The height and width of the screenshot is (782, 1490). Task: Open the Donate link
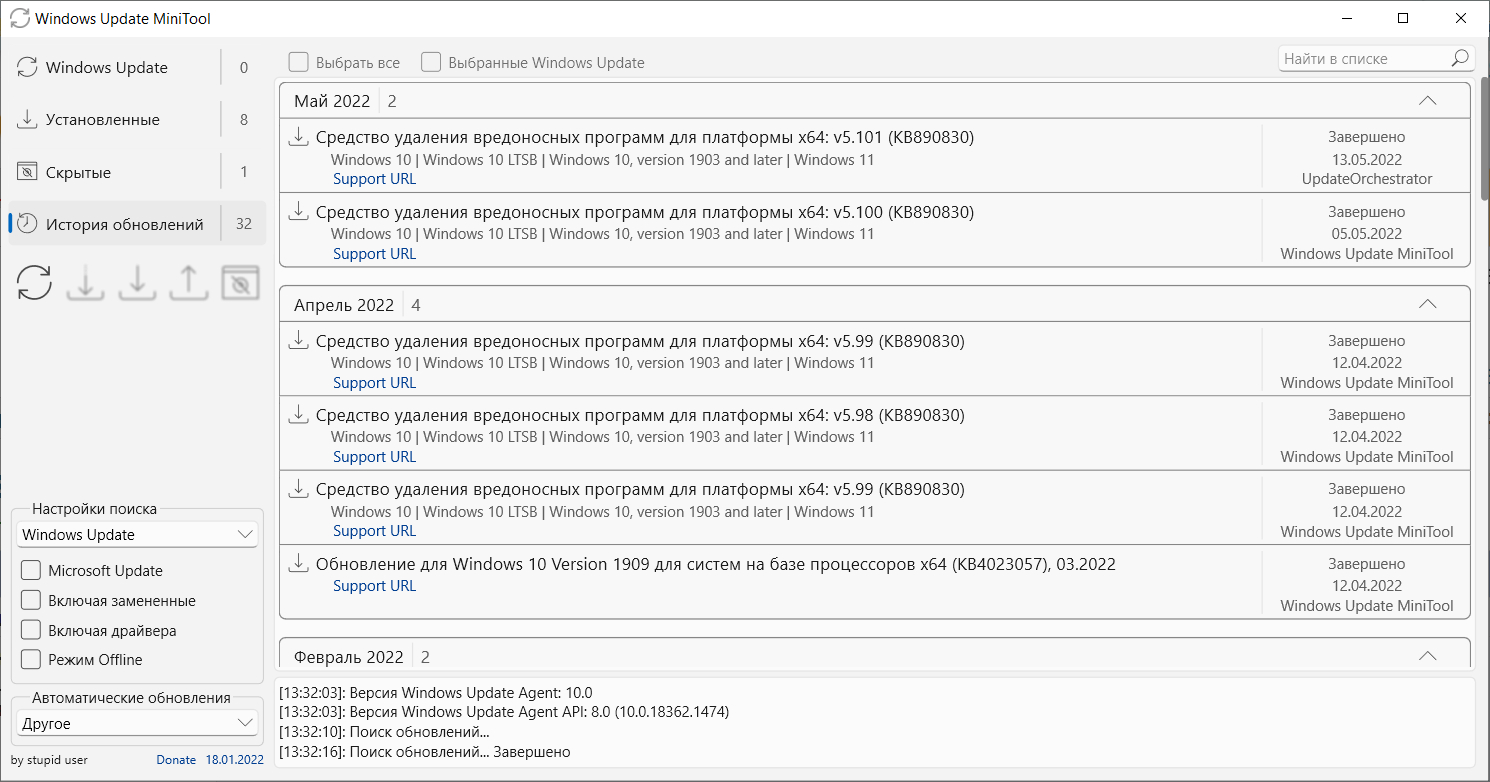176,760
